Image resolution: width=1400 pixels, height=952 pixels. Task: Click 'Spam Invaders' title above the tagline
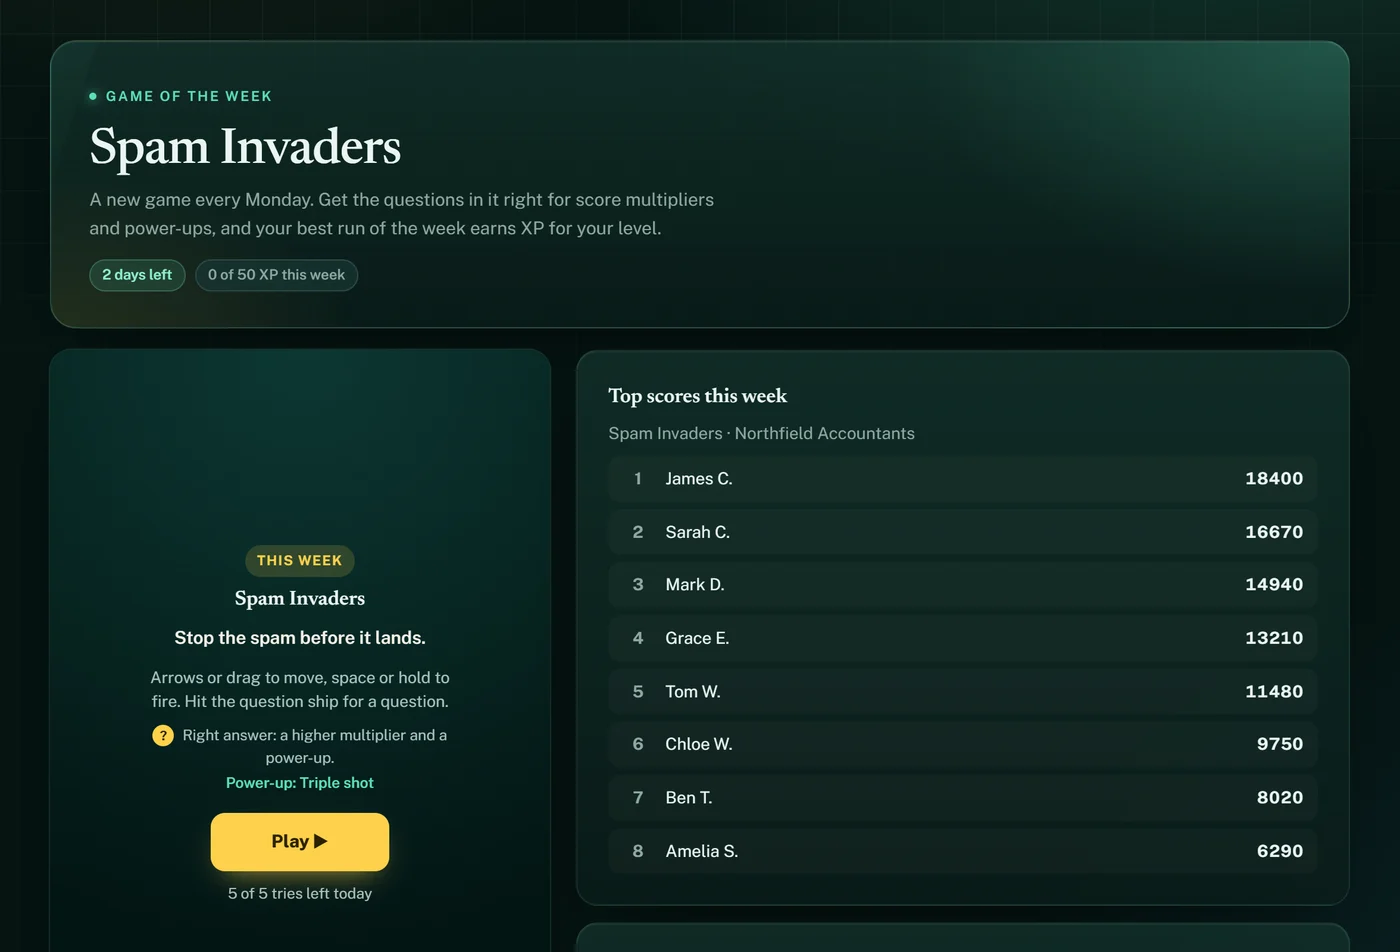(300, 599)
